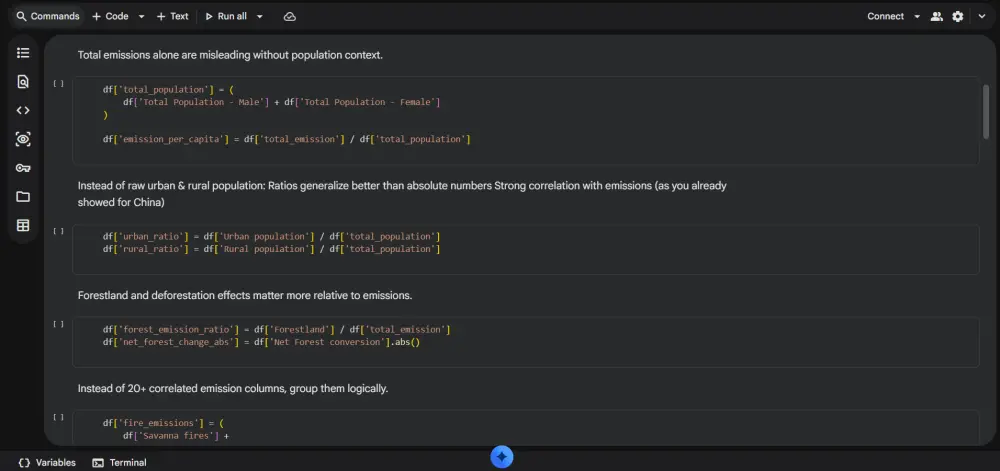The image size is (1000, 471).
Task: Click the 'Total emissions alone are misleading' text
Action: pos(230,55)
